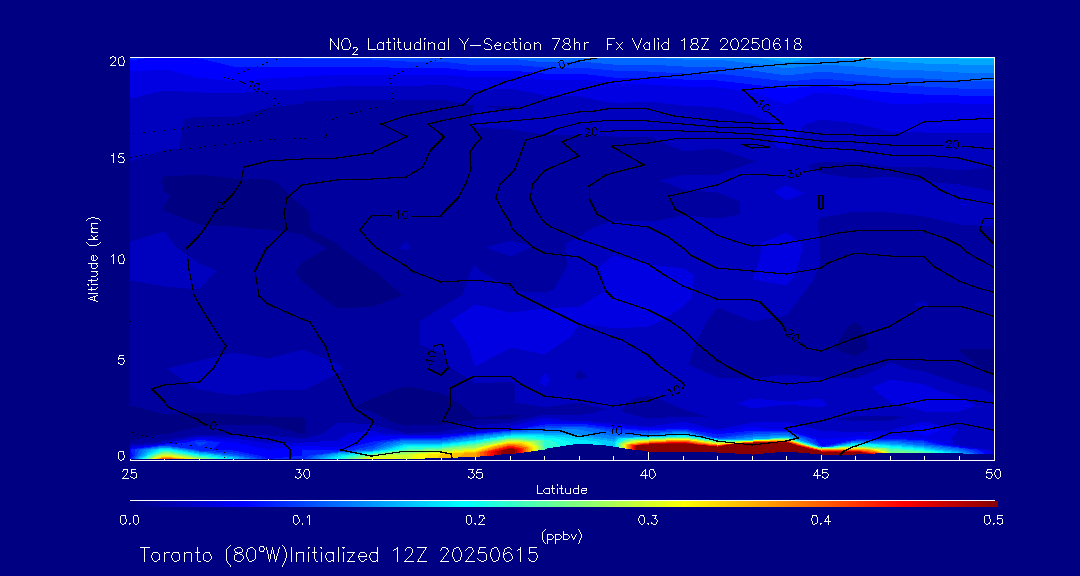The height and width of the screenshot is (576, 1080).
Task: Click the 0.1 colorbar tick label
Action: pos(302,521)
